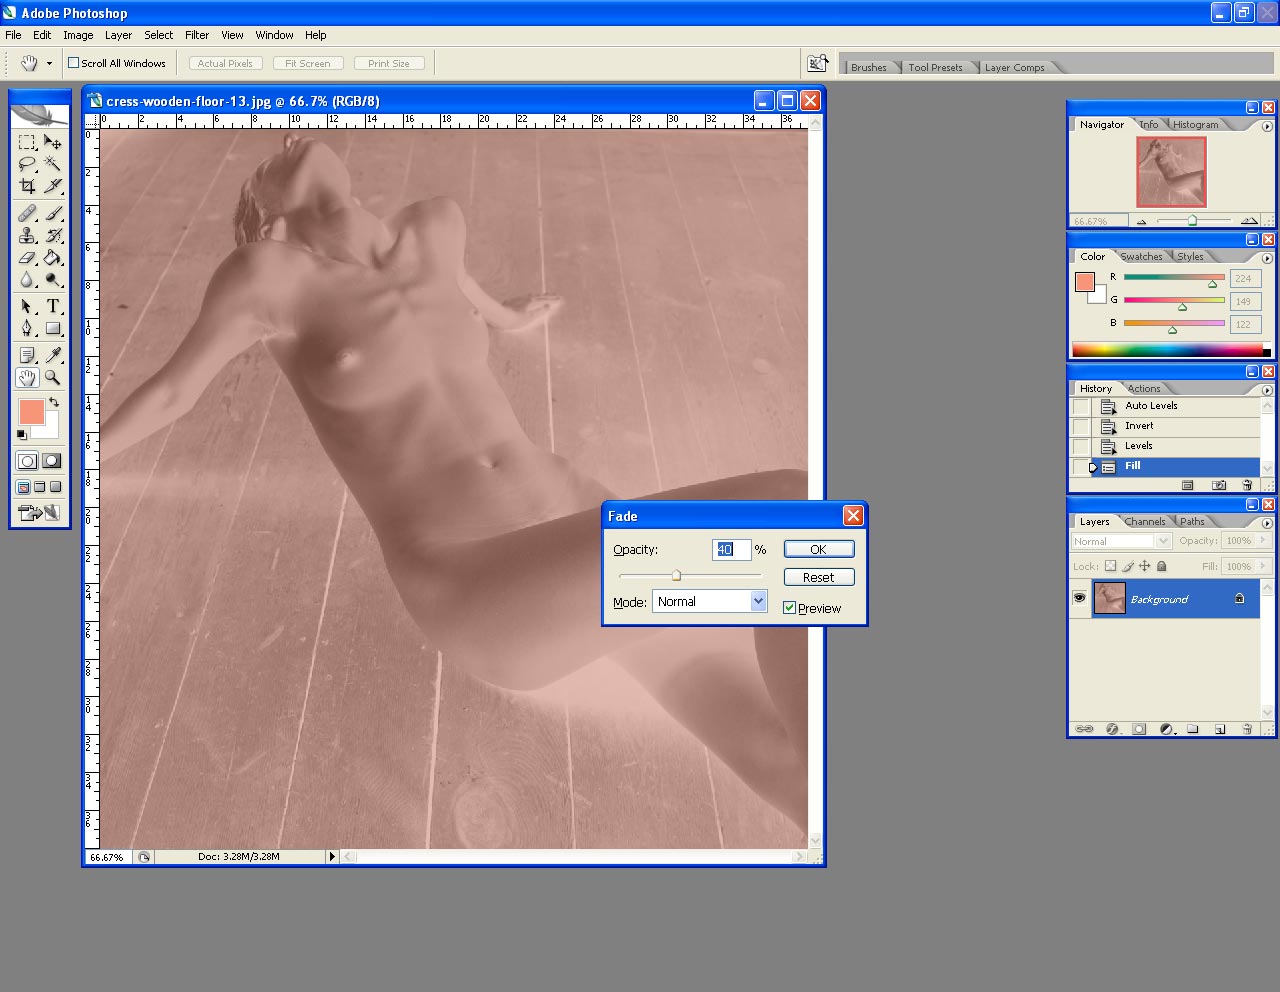Click Reset in the Fade dialog
This screenshot has height=992, width=1280.
pyautogui.click(x=818, y=577)
